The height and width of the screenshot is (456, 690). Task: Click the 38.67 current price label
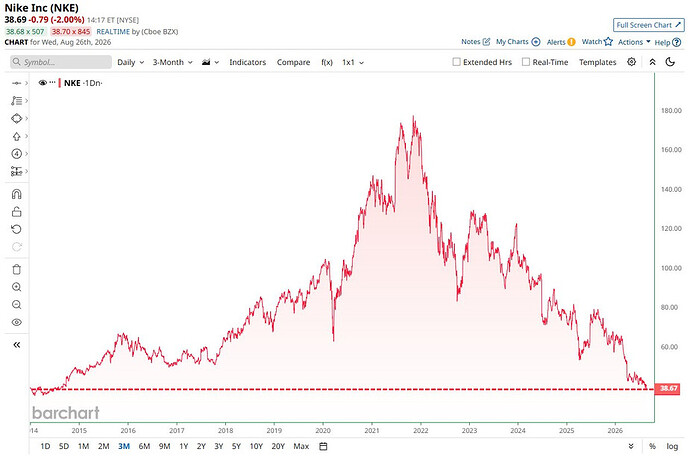[667, 388]
